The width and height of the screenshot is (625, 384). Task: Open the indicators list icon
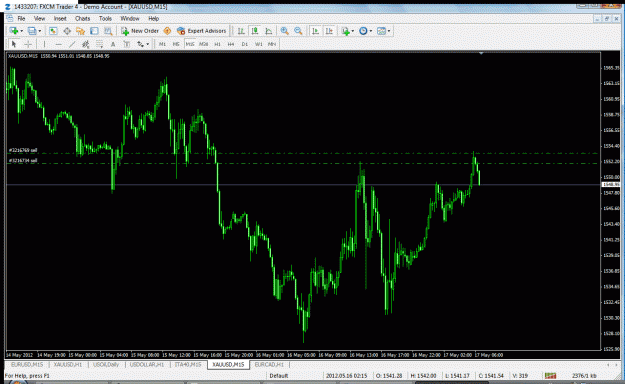(346, 31)
